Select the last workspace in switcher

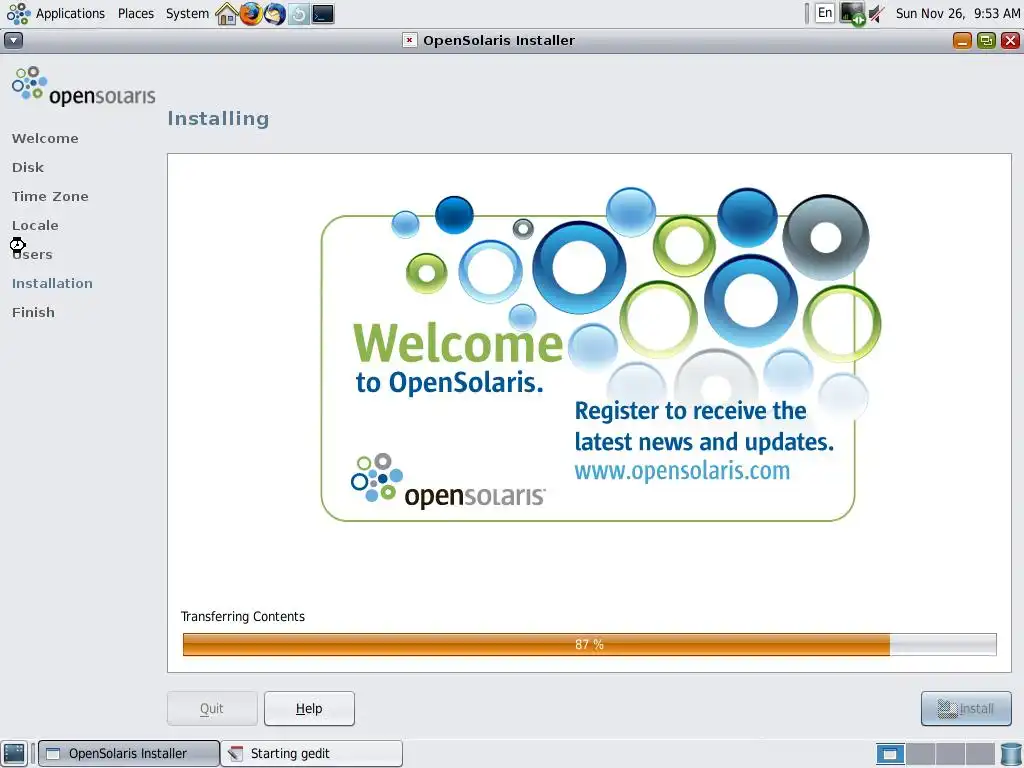[x=980, y=754]
